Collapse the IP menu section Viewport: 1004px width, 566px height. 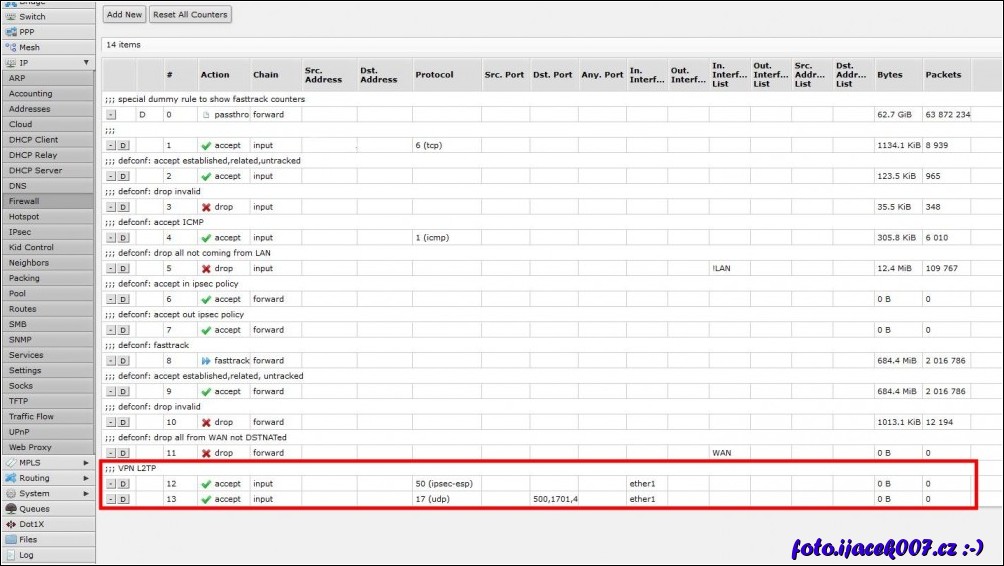tap(86, 63)
